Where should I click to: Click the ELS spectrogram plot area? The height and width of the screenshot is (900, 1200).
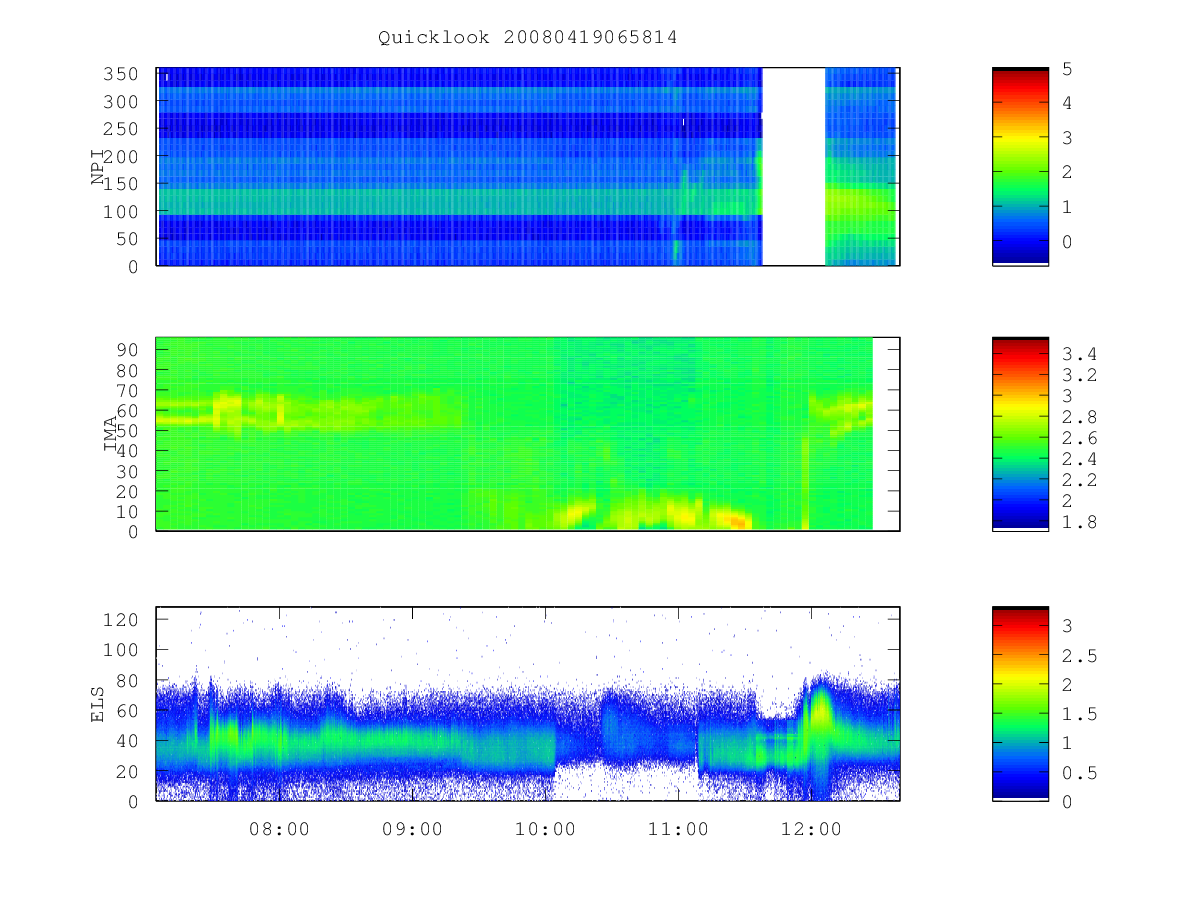[x=528, y=704]
